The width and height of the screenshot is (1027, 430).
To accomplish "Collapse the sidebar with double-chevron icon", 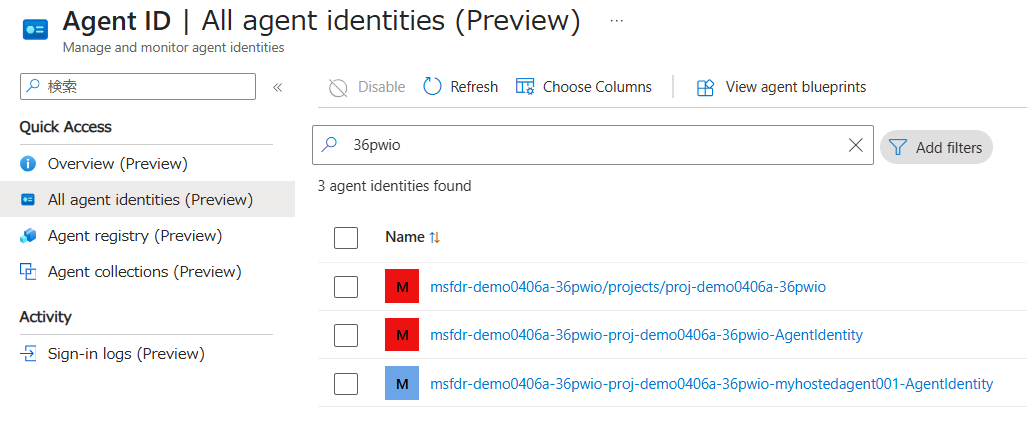I will pyautogui.click(x=278, y=87).
